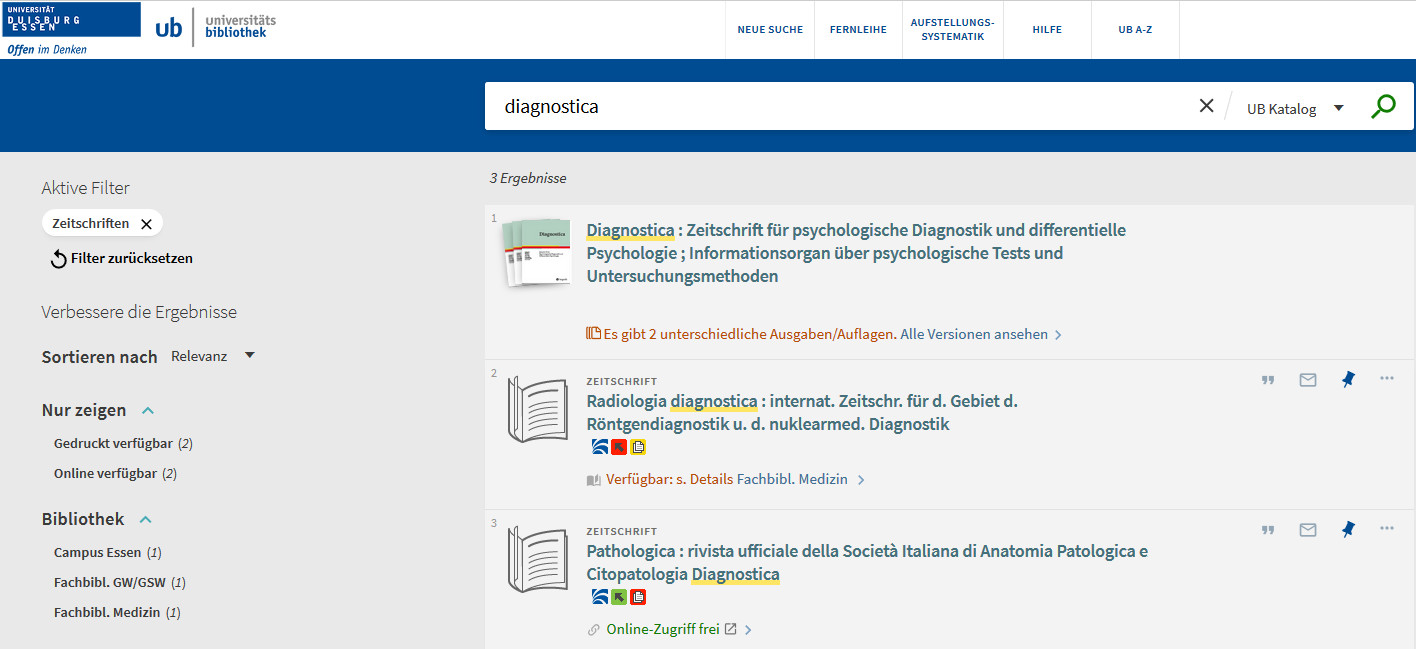Filter results by Fachbibl. Medizin library
Image resolution: width=1416 pixels, height=649 pixels.
click(107, 612)
